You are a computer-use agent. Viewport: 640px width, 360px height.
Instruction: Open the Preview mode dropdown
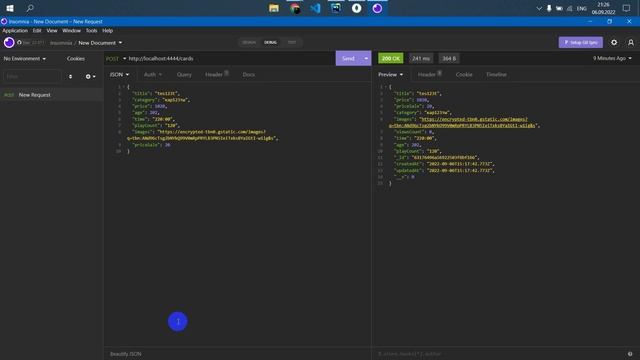click(390, 75)
